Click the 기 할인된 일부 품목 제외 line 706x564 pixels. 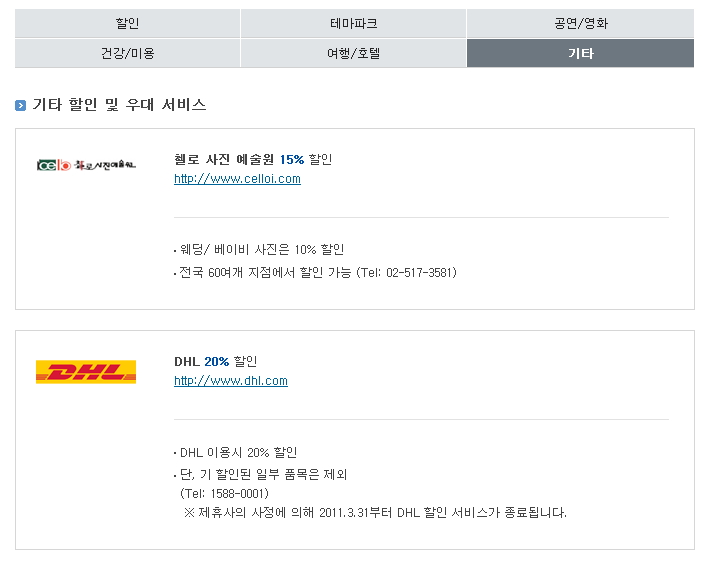(263, 474)
